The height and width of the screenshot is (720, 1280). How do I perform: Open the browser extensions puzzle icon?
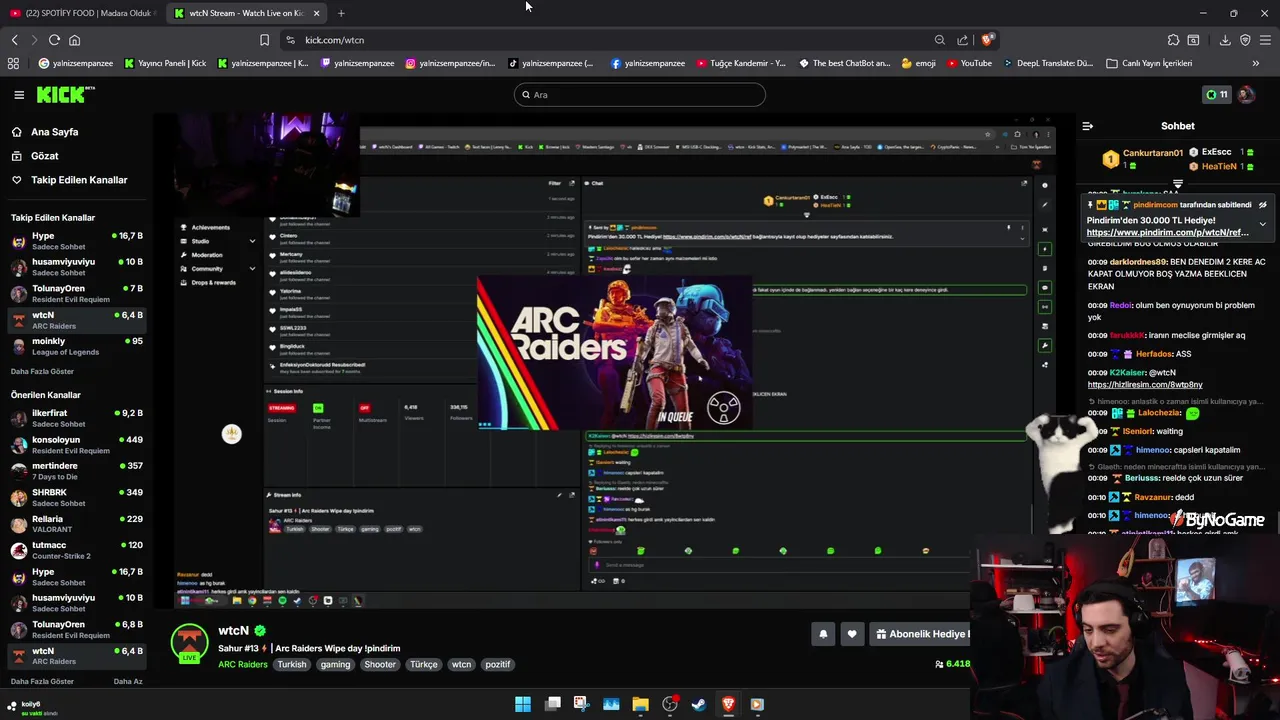[1173, 40]
